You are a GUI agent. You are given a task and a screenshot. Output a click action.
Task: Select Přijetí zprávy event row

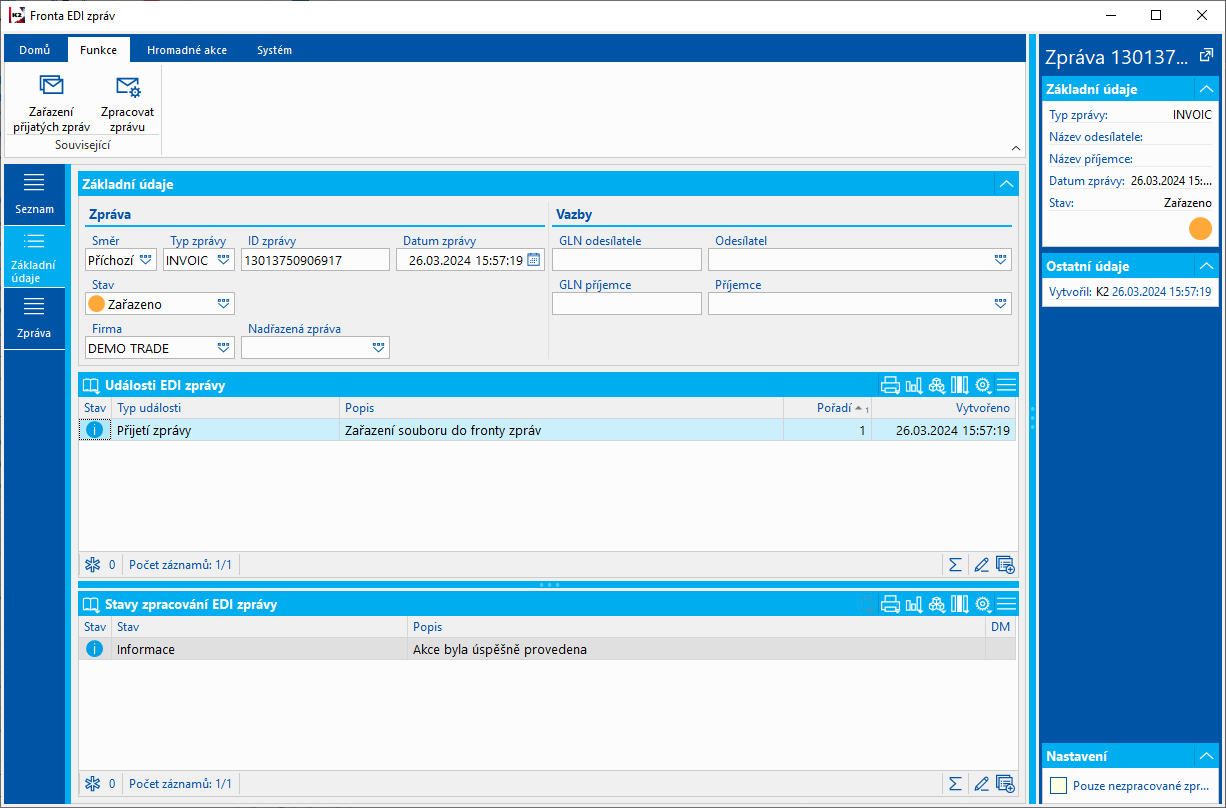click(x=547, y=430)
